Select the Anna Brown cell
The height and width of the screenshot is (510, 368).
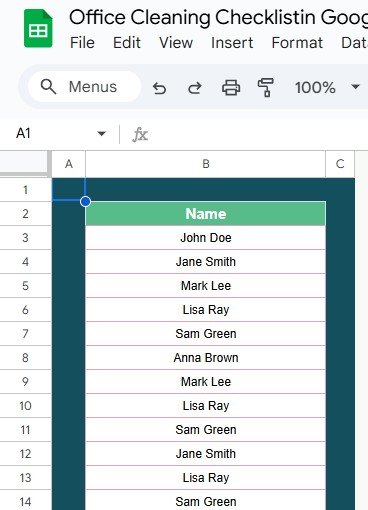pos(206,358)
